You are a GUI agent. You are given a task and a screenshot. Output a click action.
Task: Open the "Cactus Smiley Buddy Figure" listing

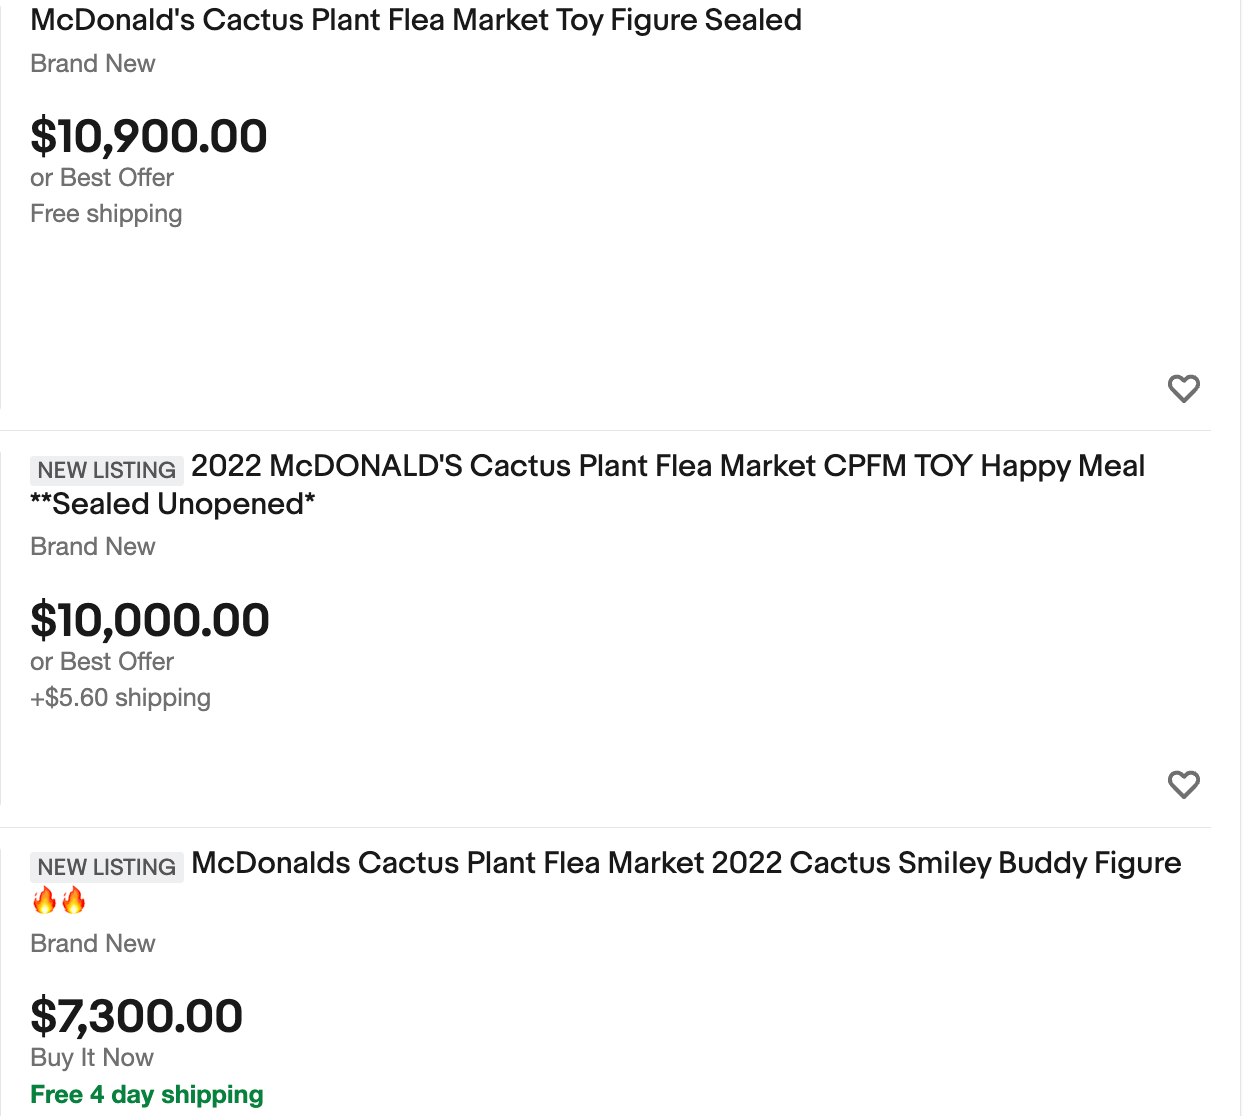point(686,863)
